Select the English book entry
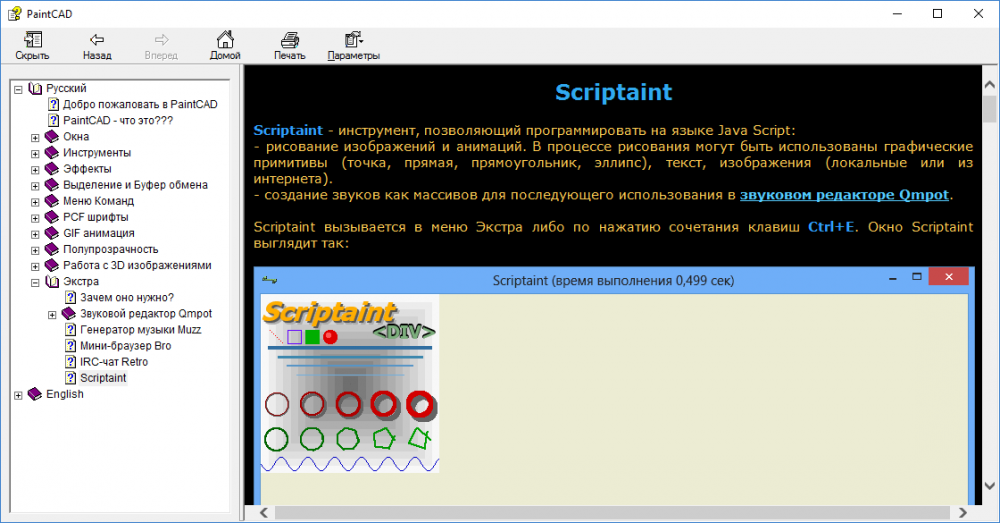 click(64, 394)
